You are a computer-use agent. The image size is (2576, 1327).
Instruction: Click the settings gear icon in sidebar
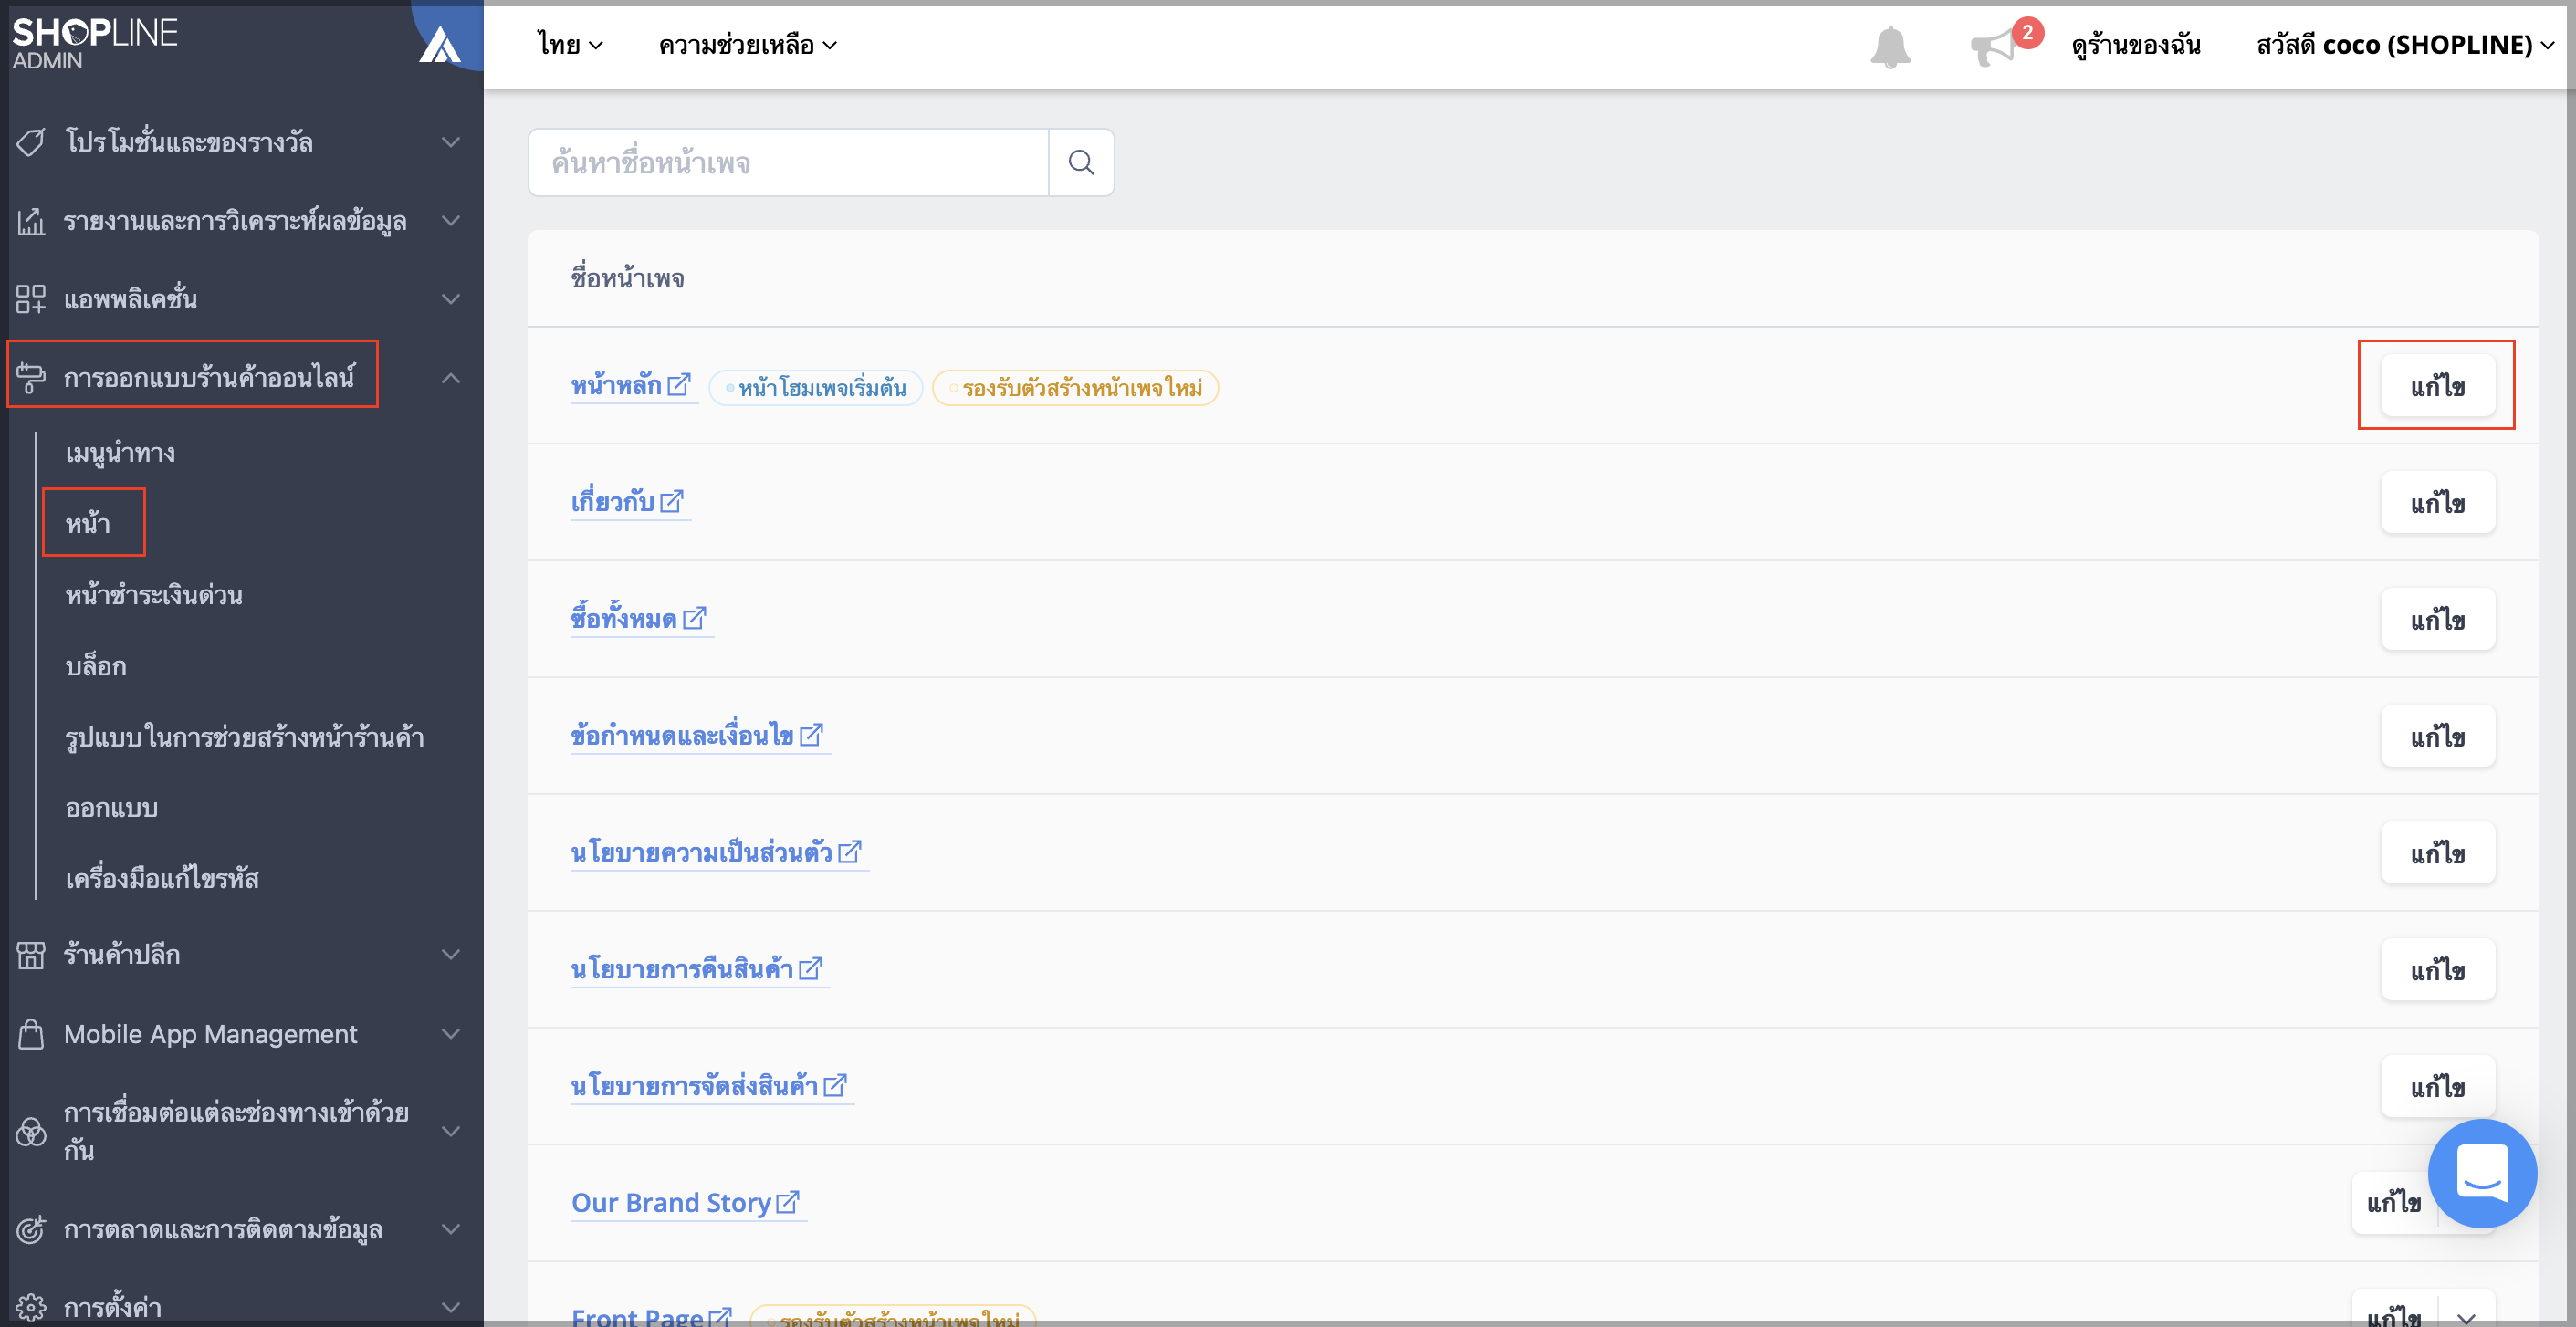[x=31, y=1307]
